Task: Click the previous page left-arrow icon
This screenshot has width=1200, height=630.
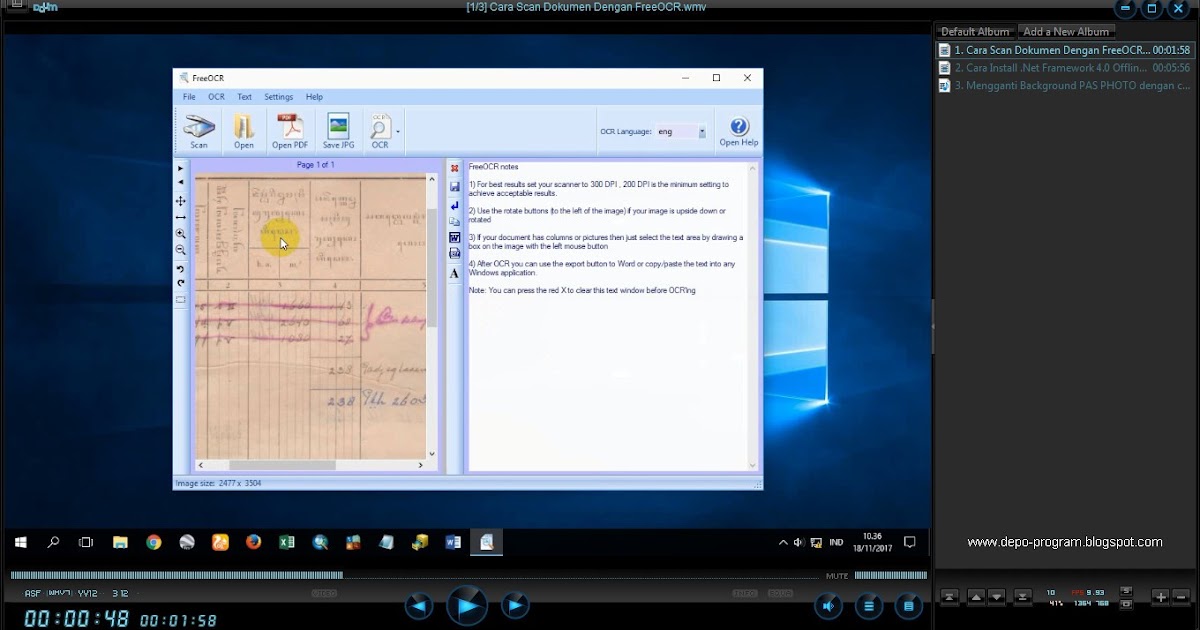Action: pyautogui.click(x=181, y=182)
